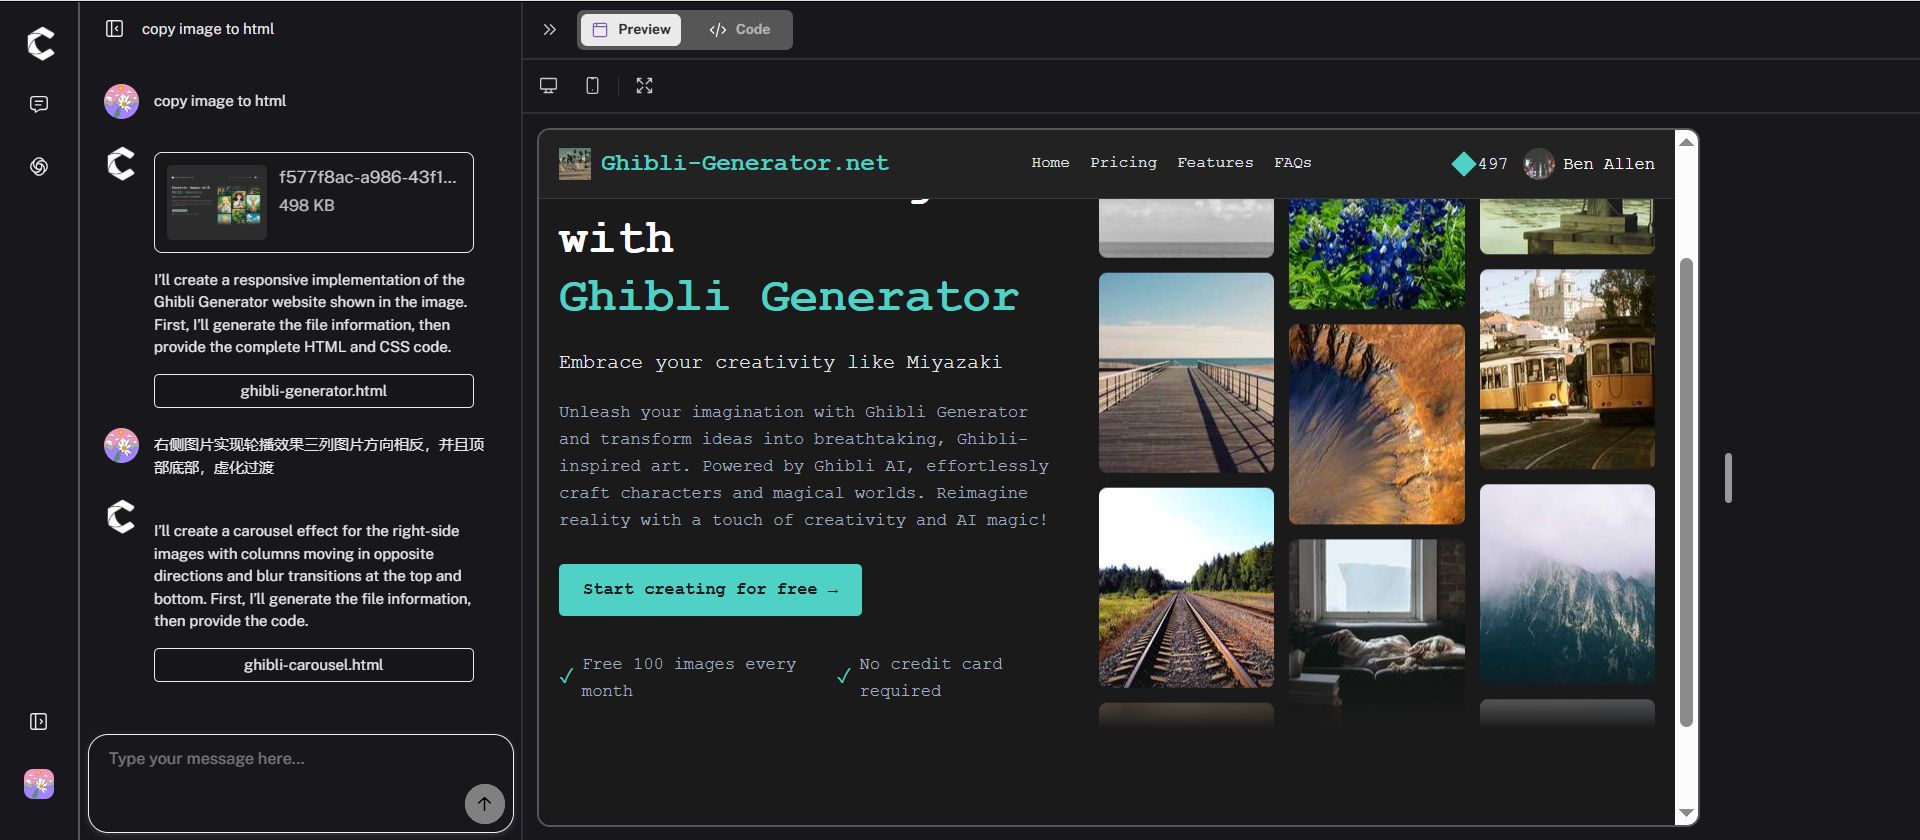This screenshot has width=1920, height=840.
Task: Open the FAQs navigation link
Action: tap(1292, 163)
